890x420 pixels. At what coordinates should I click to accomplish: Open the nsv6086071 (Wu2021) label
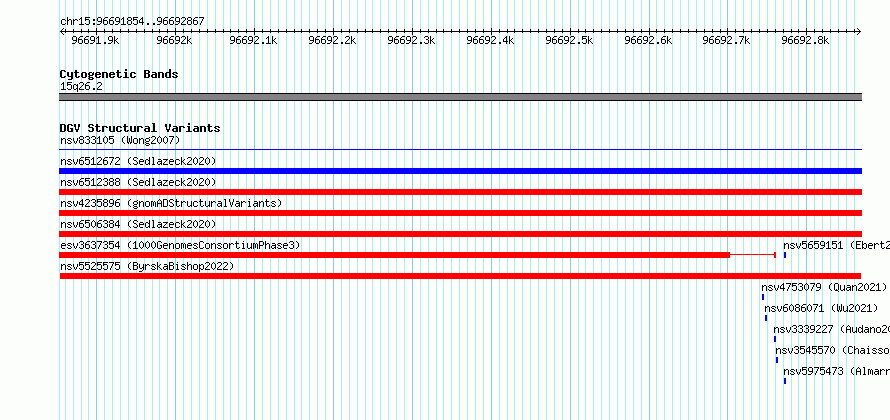821,308
